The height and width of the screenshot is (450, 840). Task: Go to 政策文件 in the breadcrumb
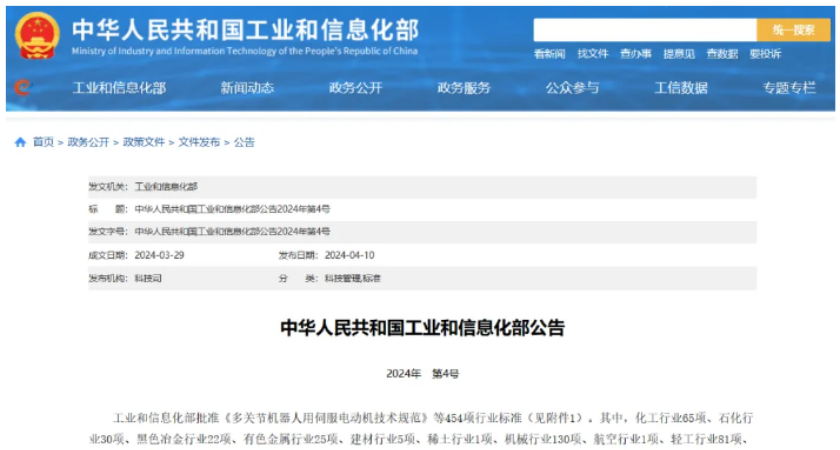coord(144,142)
